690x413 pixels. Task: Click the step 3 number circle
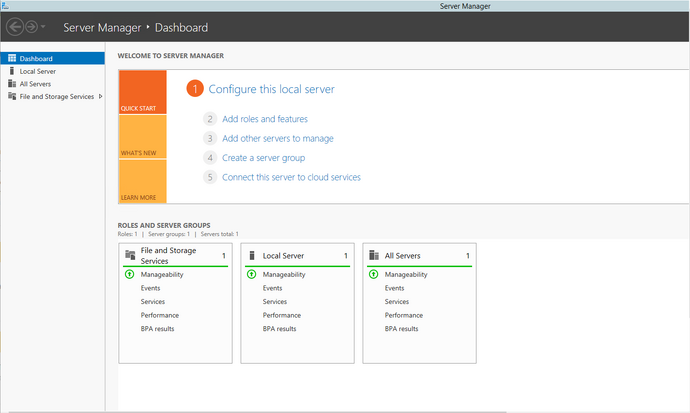click(210, 139)
